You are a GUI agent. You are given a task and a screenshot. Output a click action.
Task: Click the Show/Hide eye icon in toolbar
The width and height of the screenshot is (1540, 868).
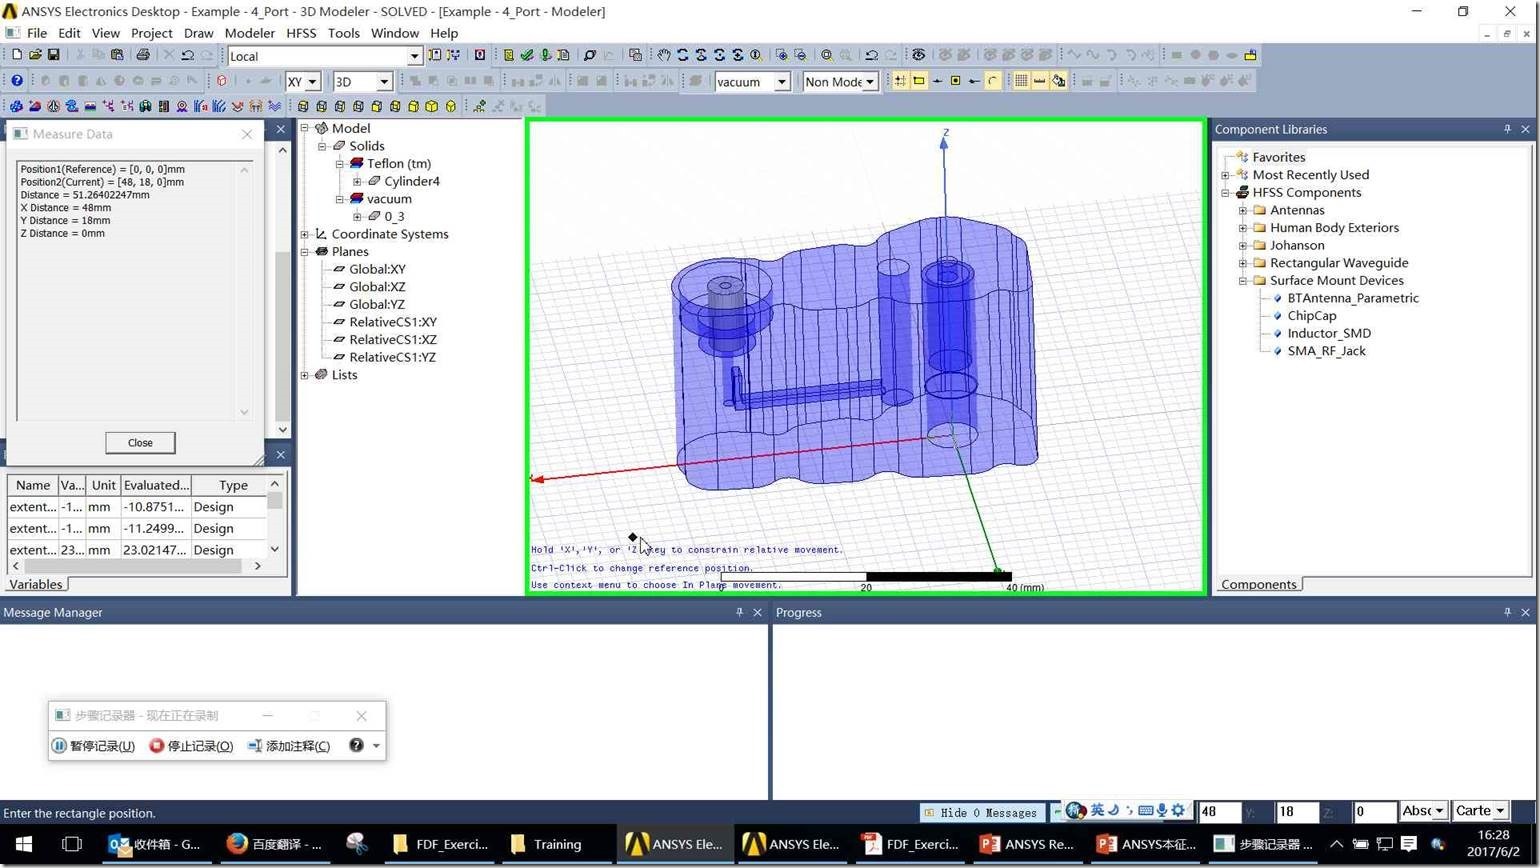click(x=918, y=55)
